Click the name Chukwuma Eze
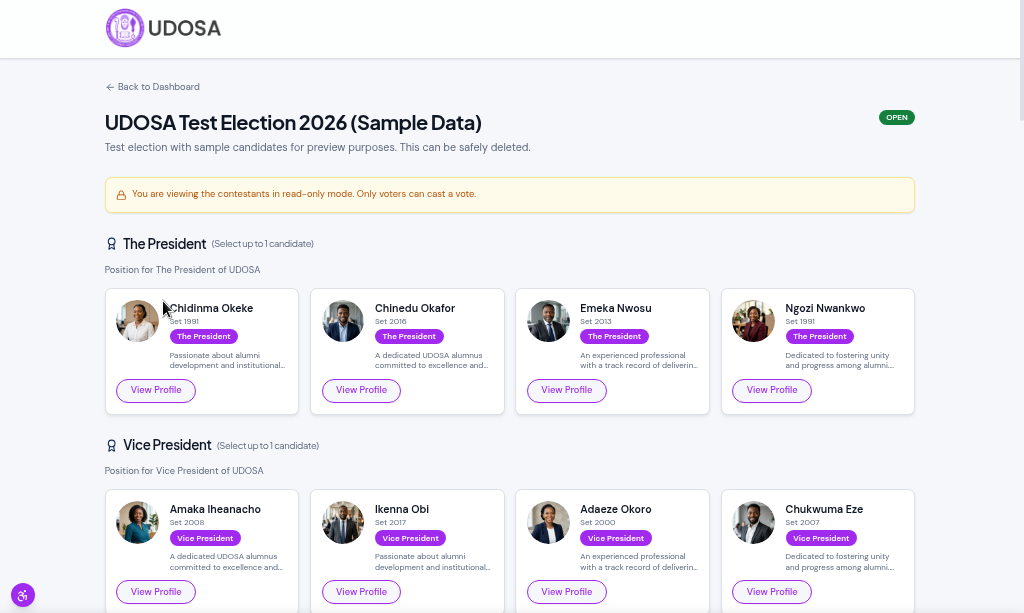 [x=824, y=509]
